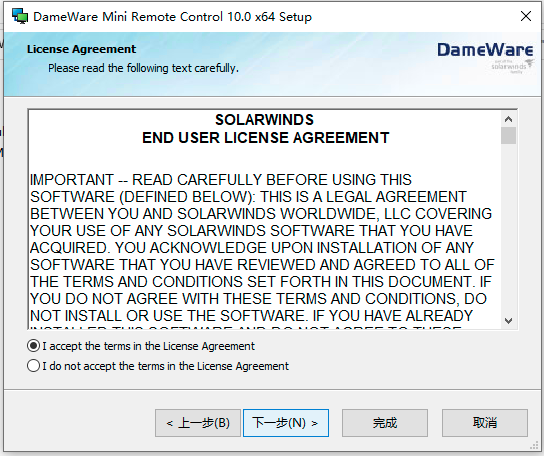
Task: Select 'I accept the terms' radio button
Action: pos(33,346)
